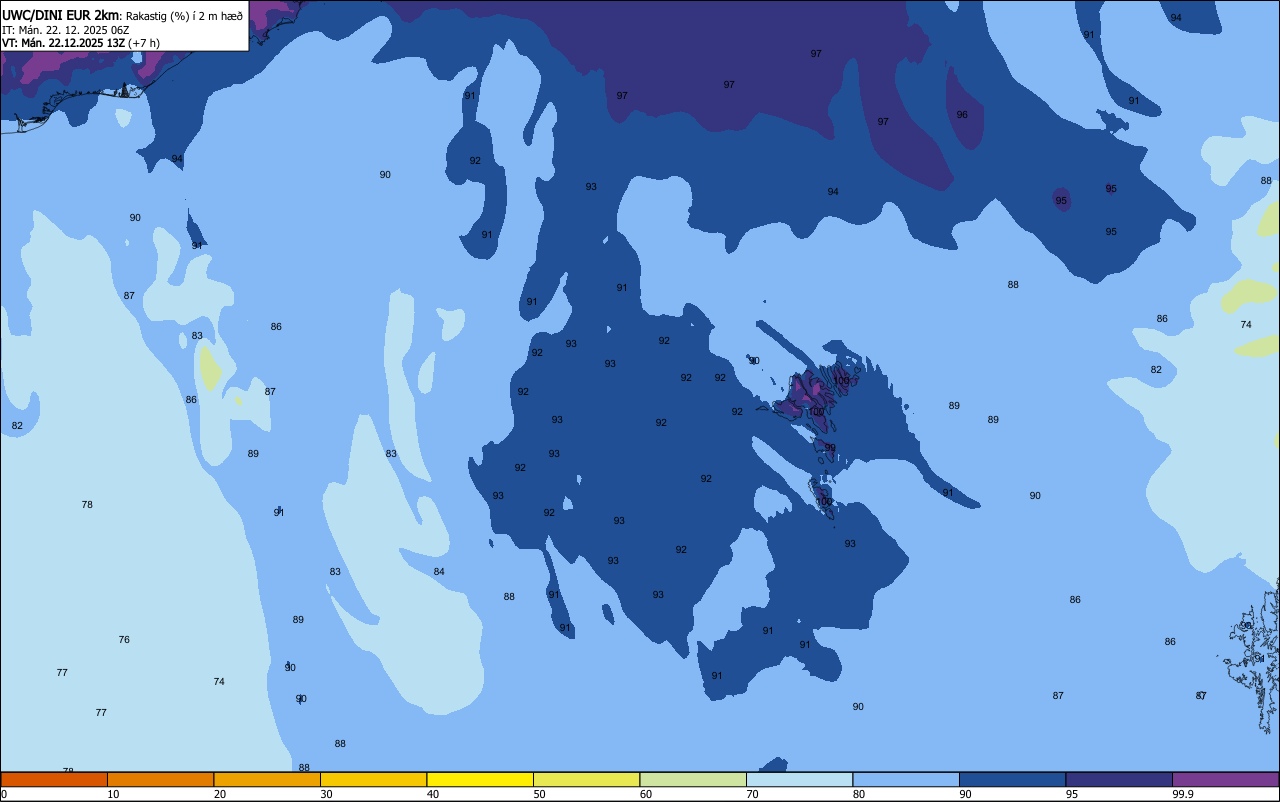The width and height of the screenshot is (1280, 802).
Task: Click the 'IT: Mán. 22. 12. 2025 06Z' line
Action: (65, 30)
